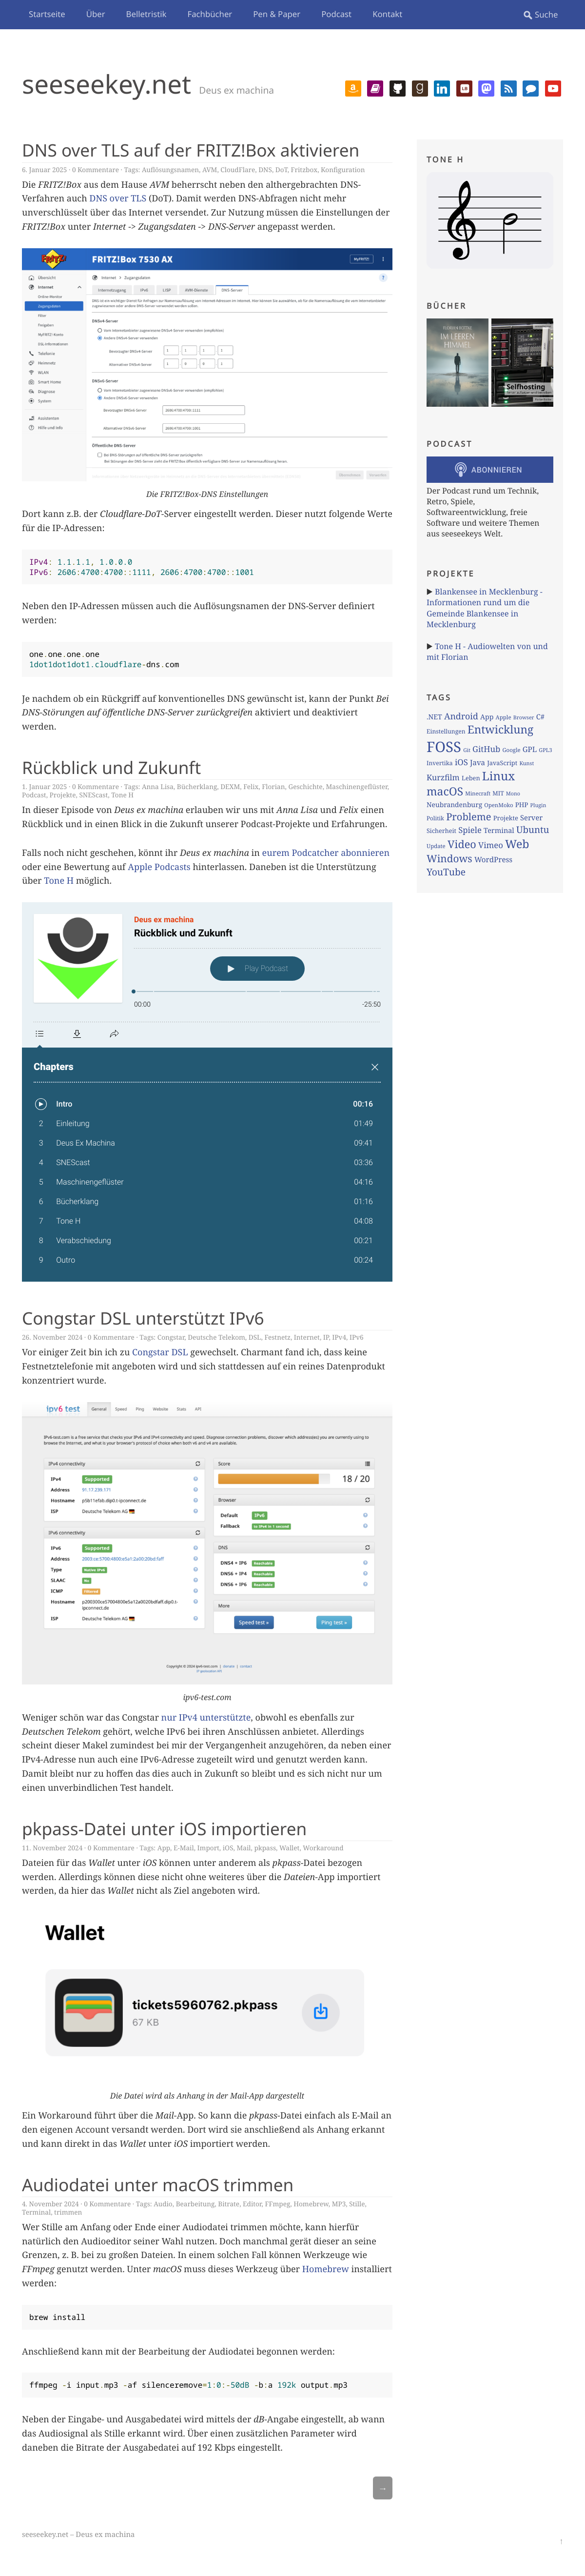Follow the 'nur IPv4 unterstützte' link
The height and width of the screenshot is (2576, 585).
click(x=206, y=1718)
